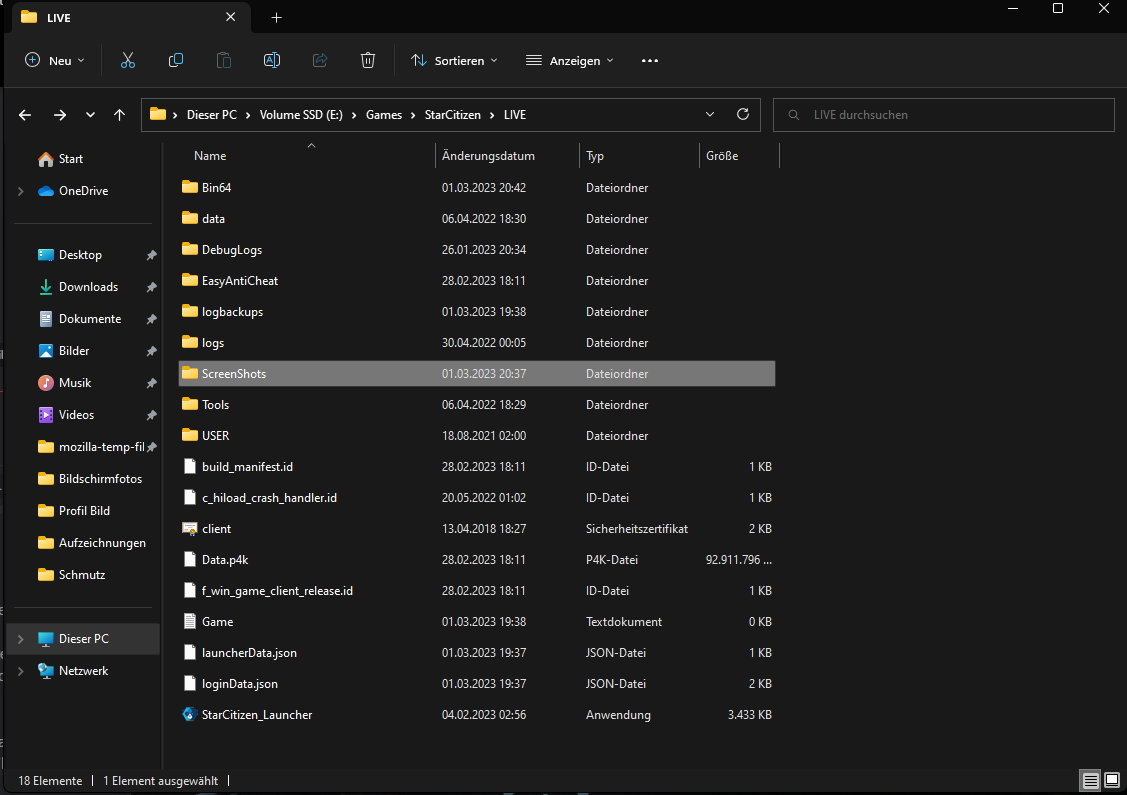Image resolution: width=1127 pixels, height=795 pixels.
Task: Select the EasyAntiCheat folder
Action: click(477, 281)
